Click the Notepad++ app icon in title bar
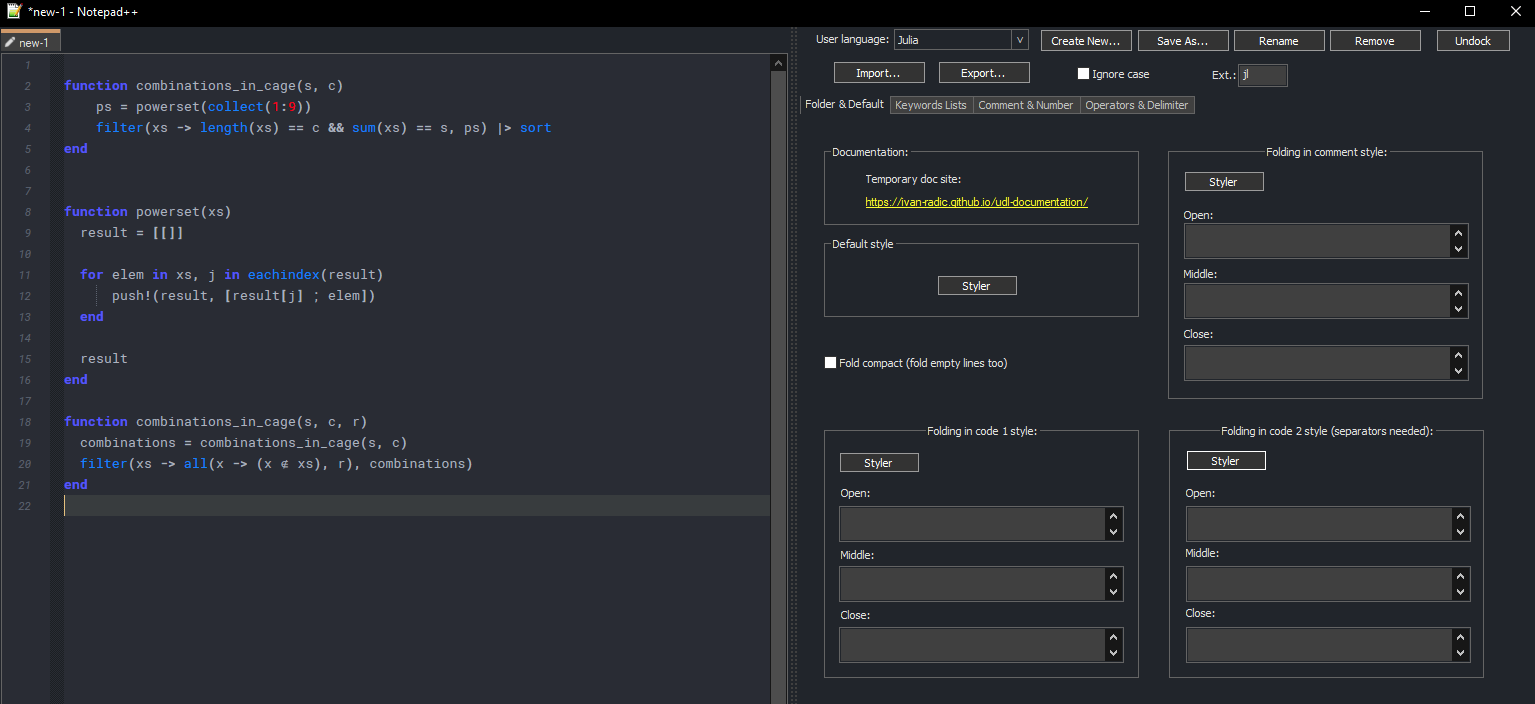Image resolution: width=1535 pixels, height=704 pixels. click(12, 11)
